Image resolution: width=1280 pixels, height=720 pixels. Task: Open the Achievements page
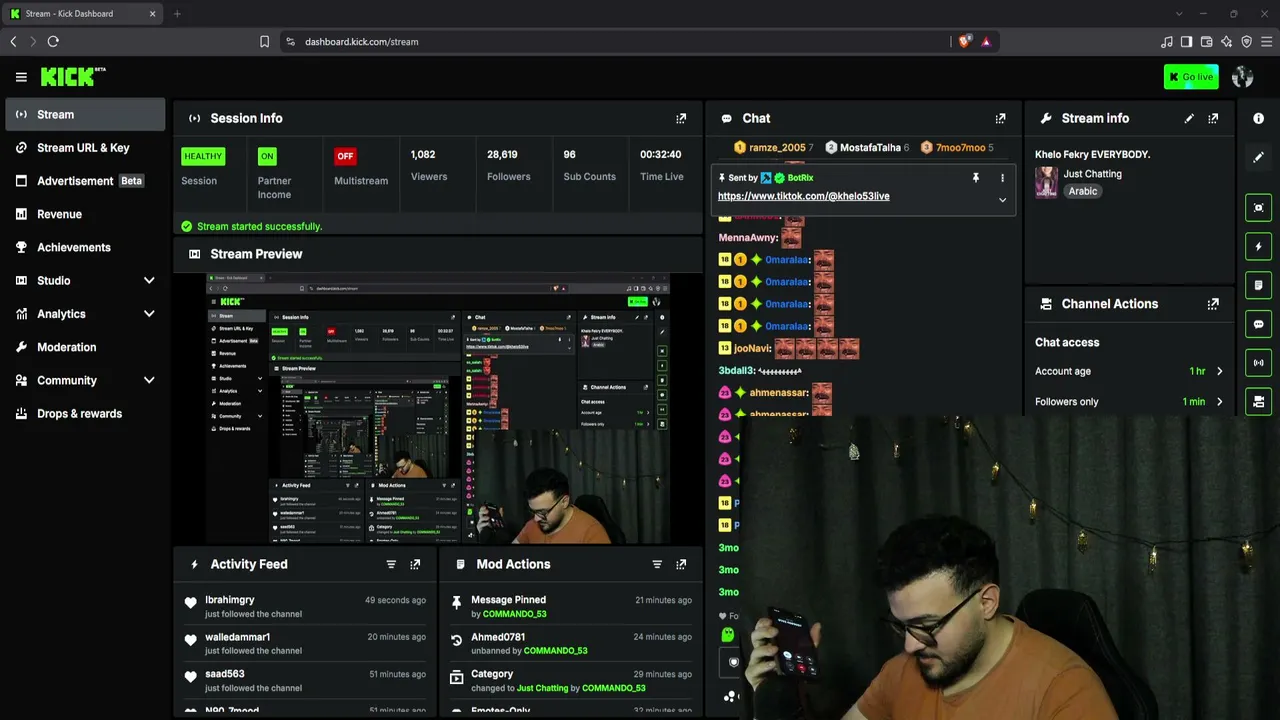pos(85,247)
